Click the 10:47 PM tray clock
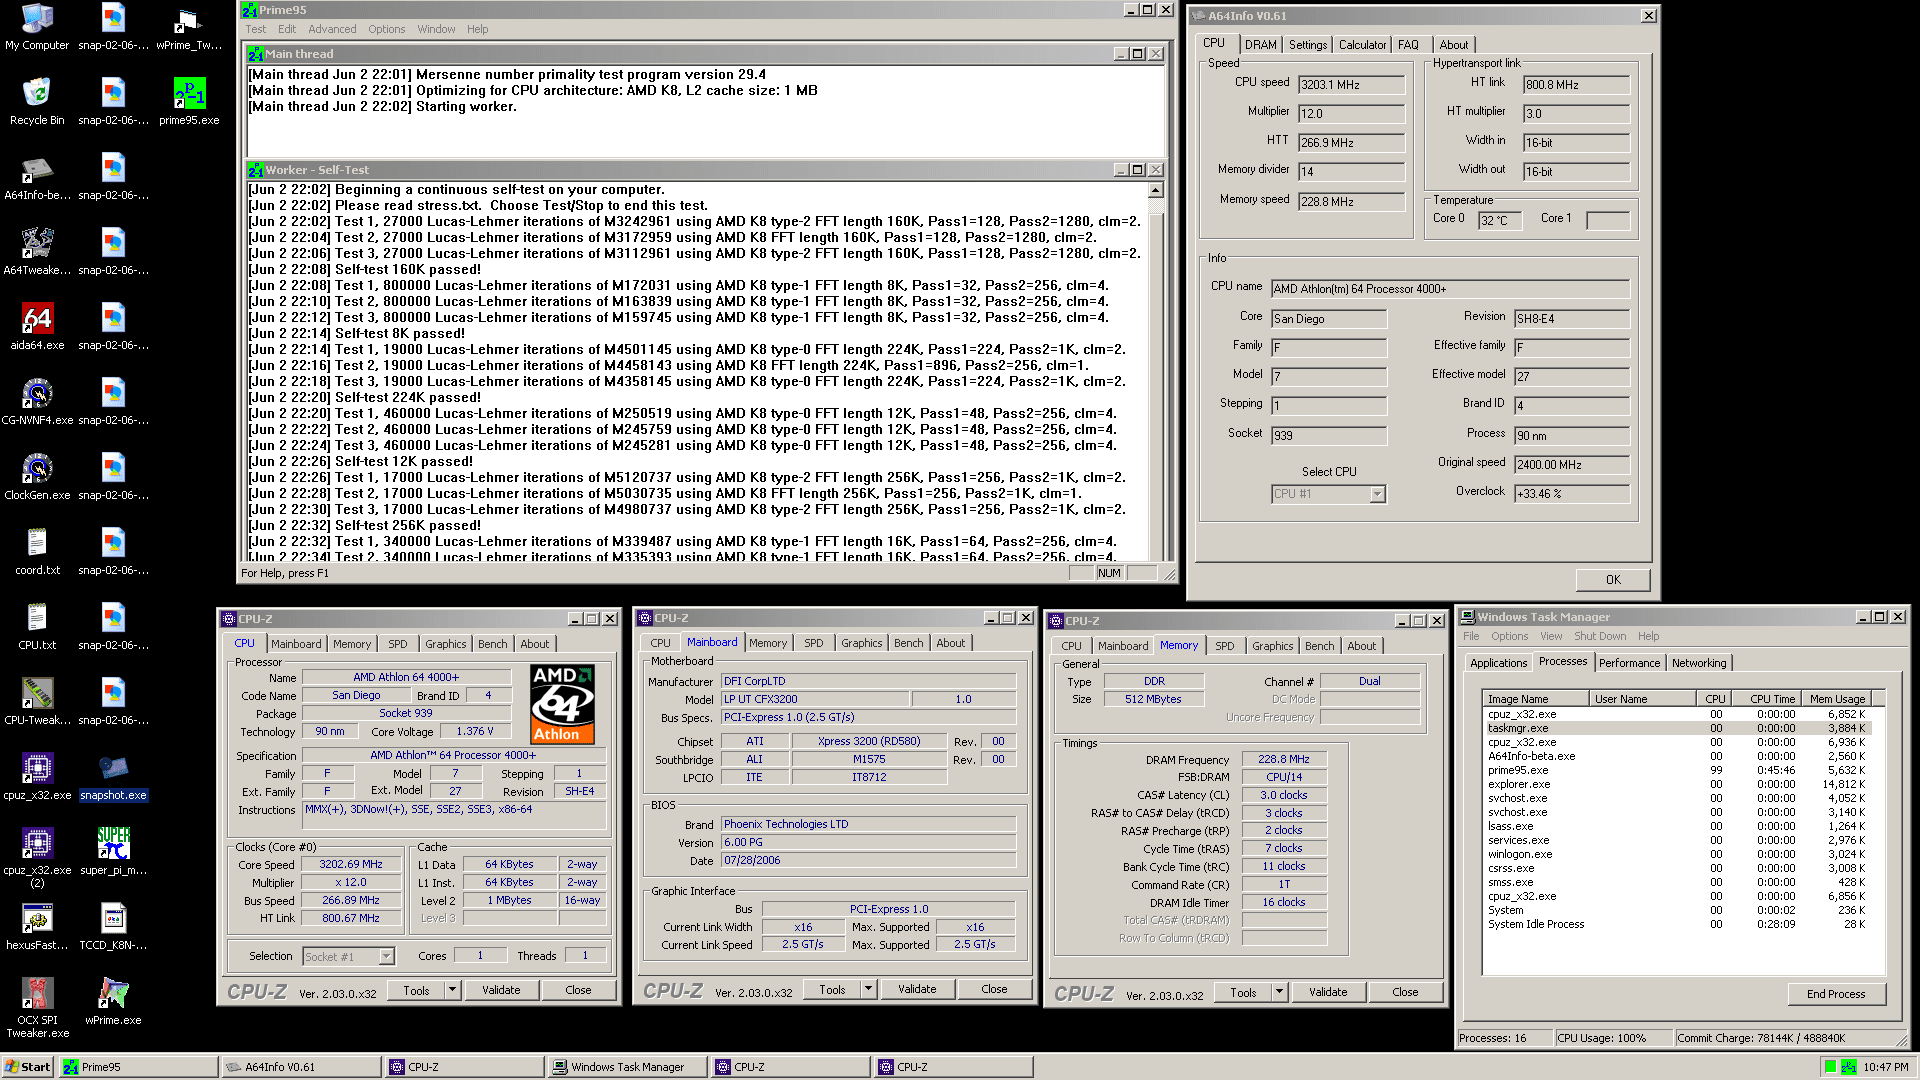This screenshot has height=1080, width=1920. 1886,1067
